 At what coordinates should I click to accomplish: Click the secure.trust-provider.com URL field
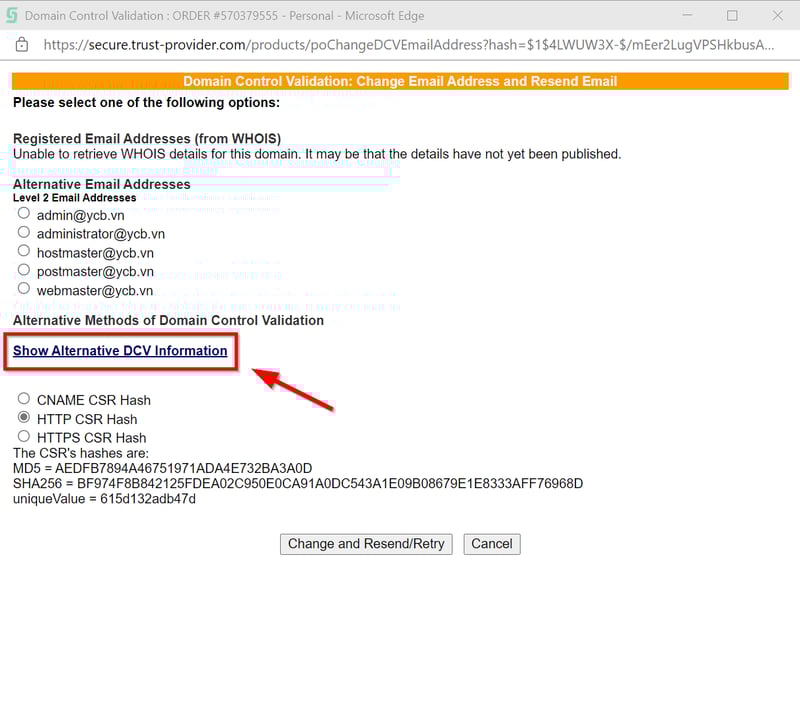(400, 45)
